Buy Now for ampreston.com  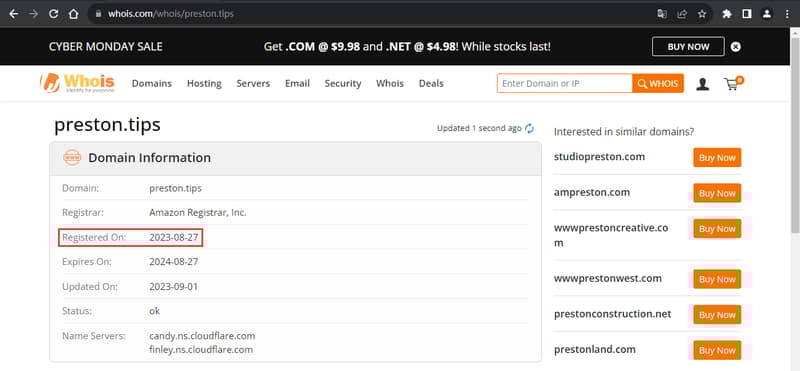(717, 193)
